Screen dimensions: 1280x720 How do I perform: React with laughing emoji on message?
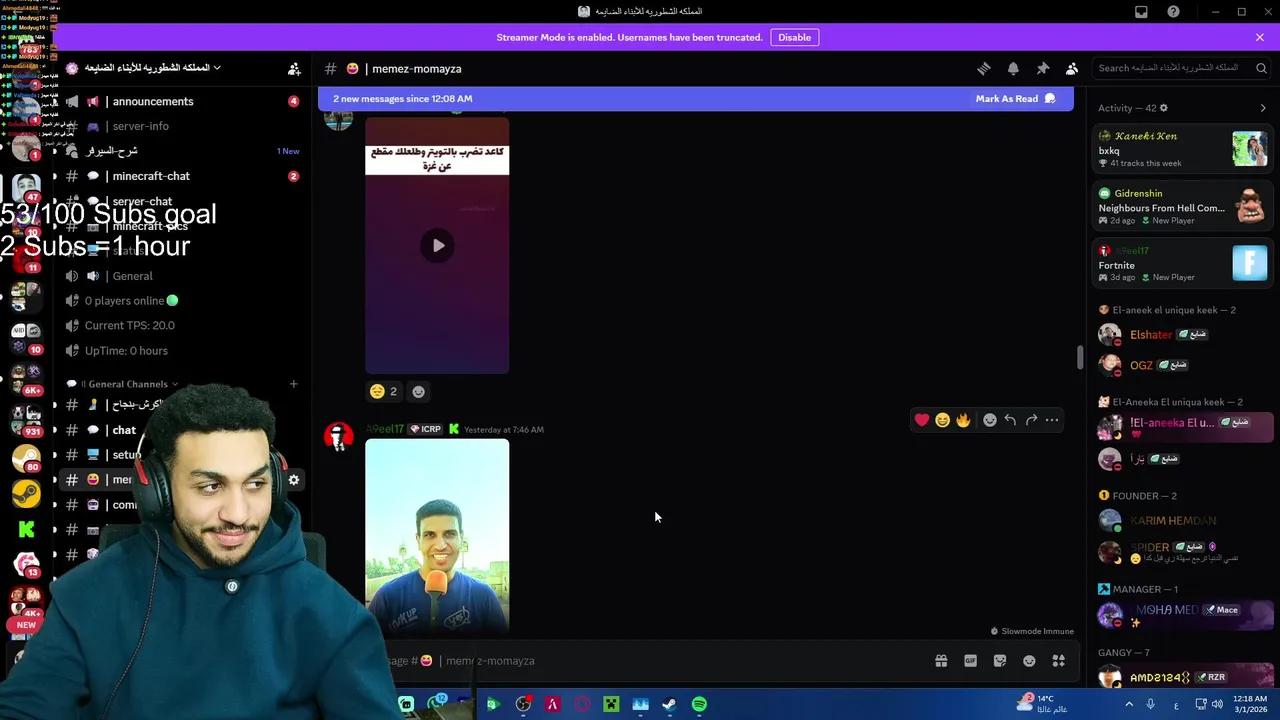pos(942,420)
